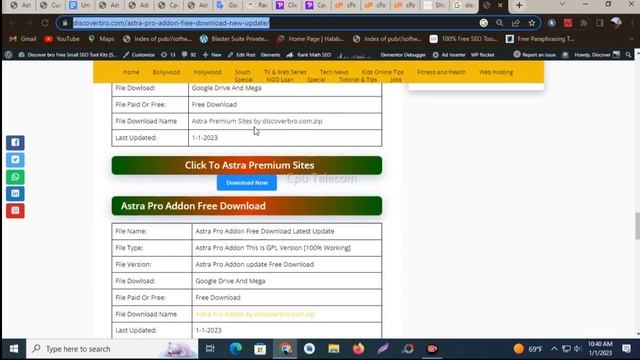
Task: Click the red extension icon in Chrome toolbar
Action: click(x=568, y=23)
